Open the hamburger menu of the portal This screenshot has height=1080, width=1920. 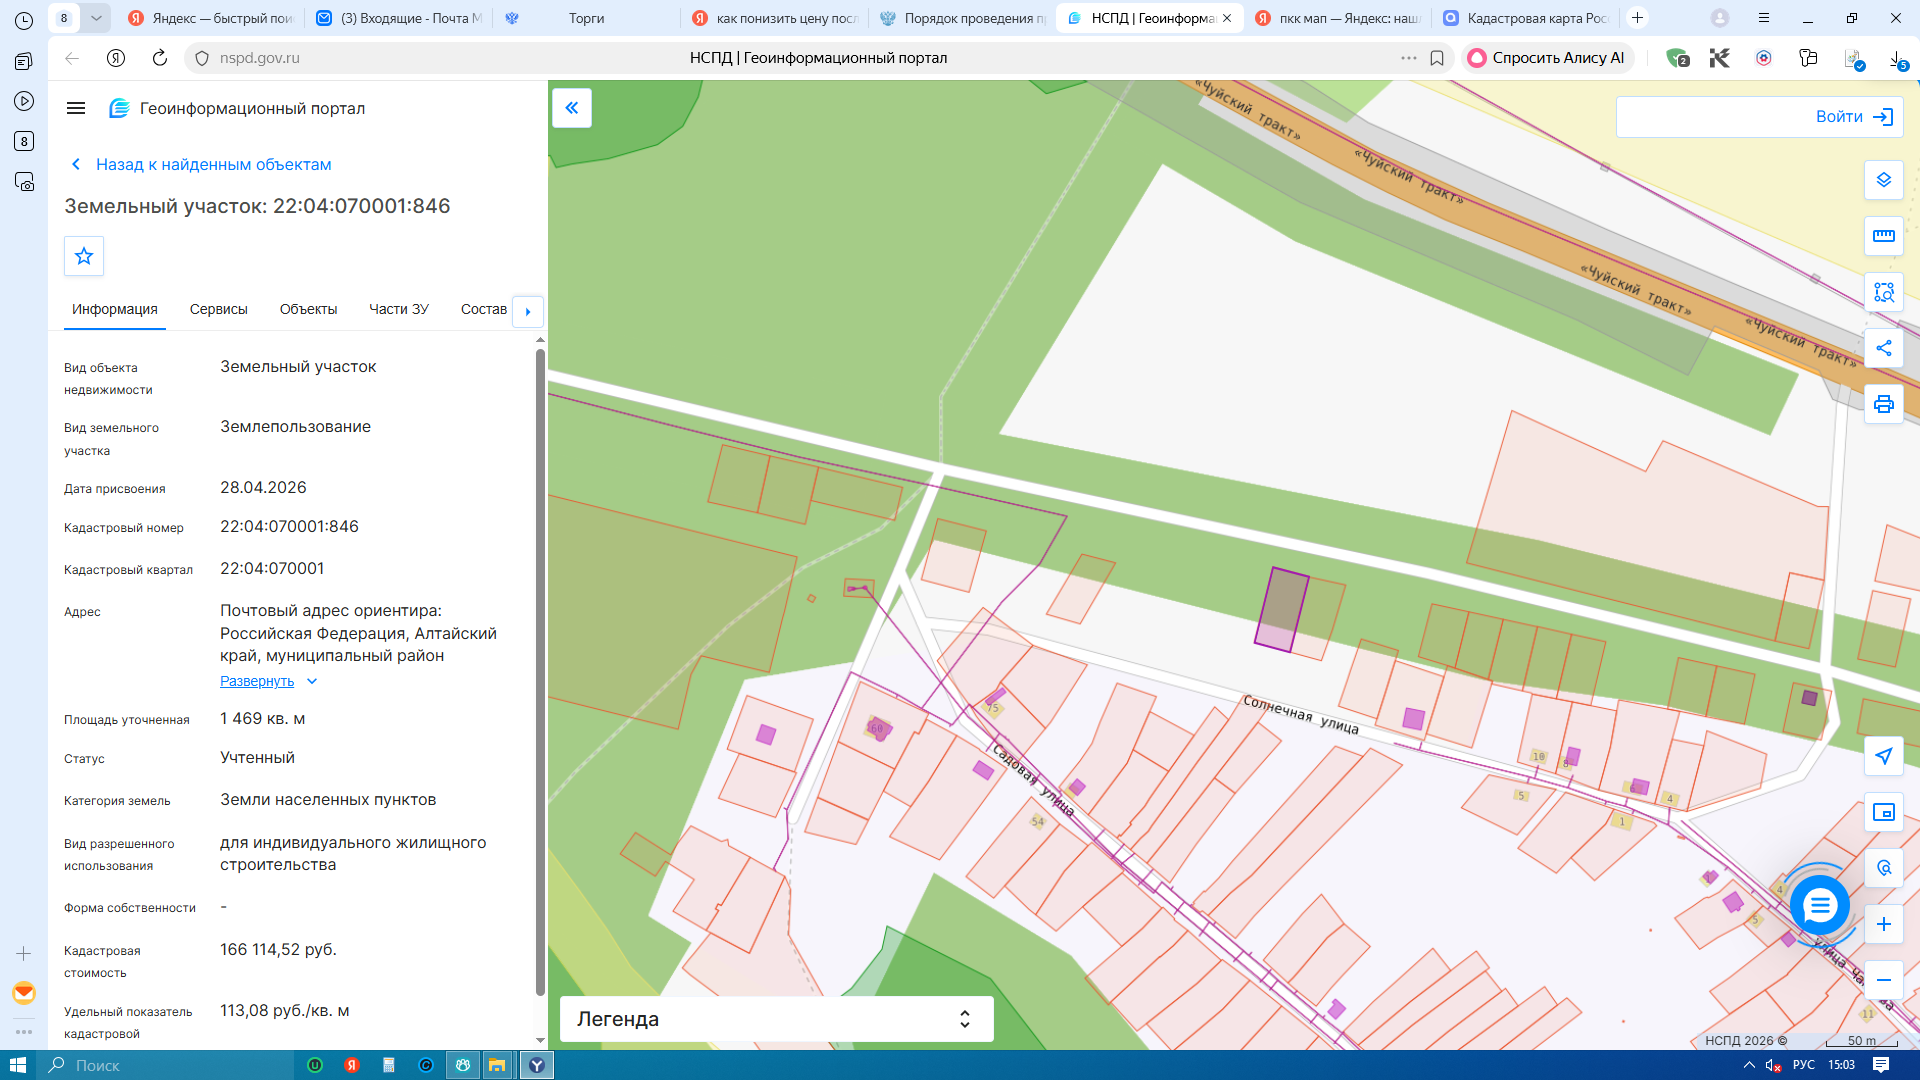click(x=76, y=108)
